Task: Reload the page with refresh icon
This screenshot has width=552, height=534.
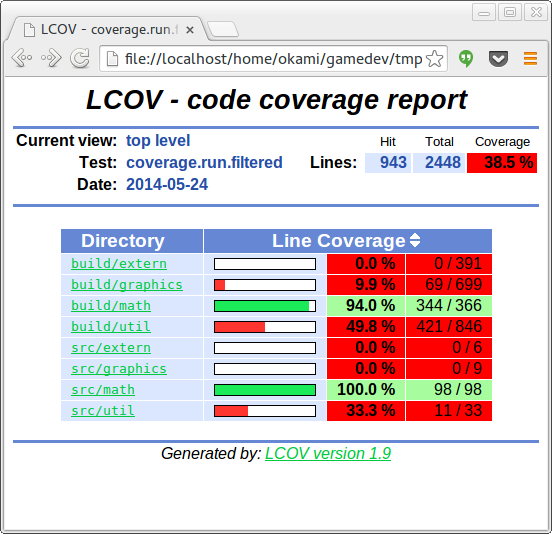Action: pos(80,58)
